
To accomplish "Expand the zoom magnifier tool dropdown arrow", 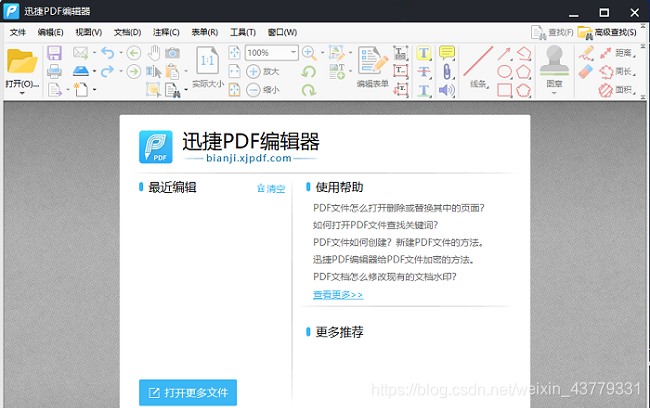I will [x=322, y=53].
